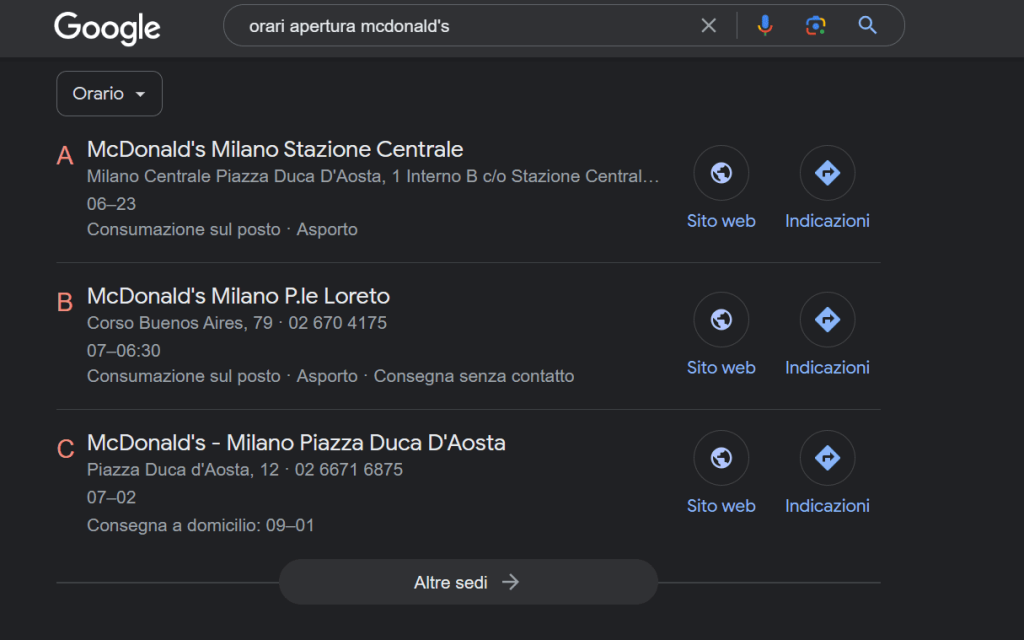
Task: Clear the search box text
Action: point(708,26)
